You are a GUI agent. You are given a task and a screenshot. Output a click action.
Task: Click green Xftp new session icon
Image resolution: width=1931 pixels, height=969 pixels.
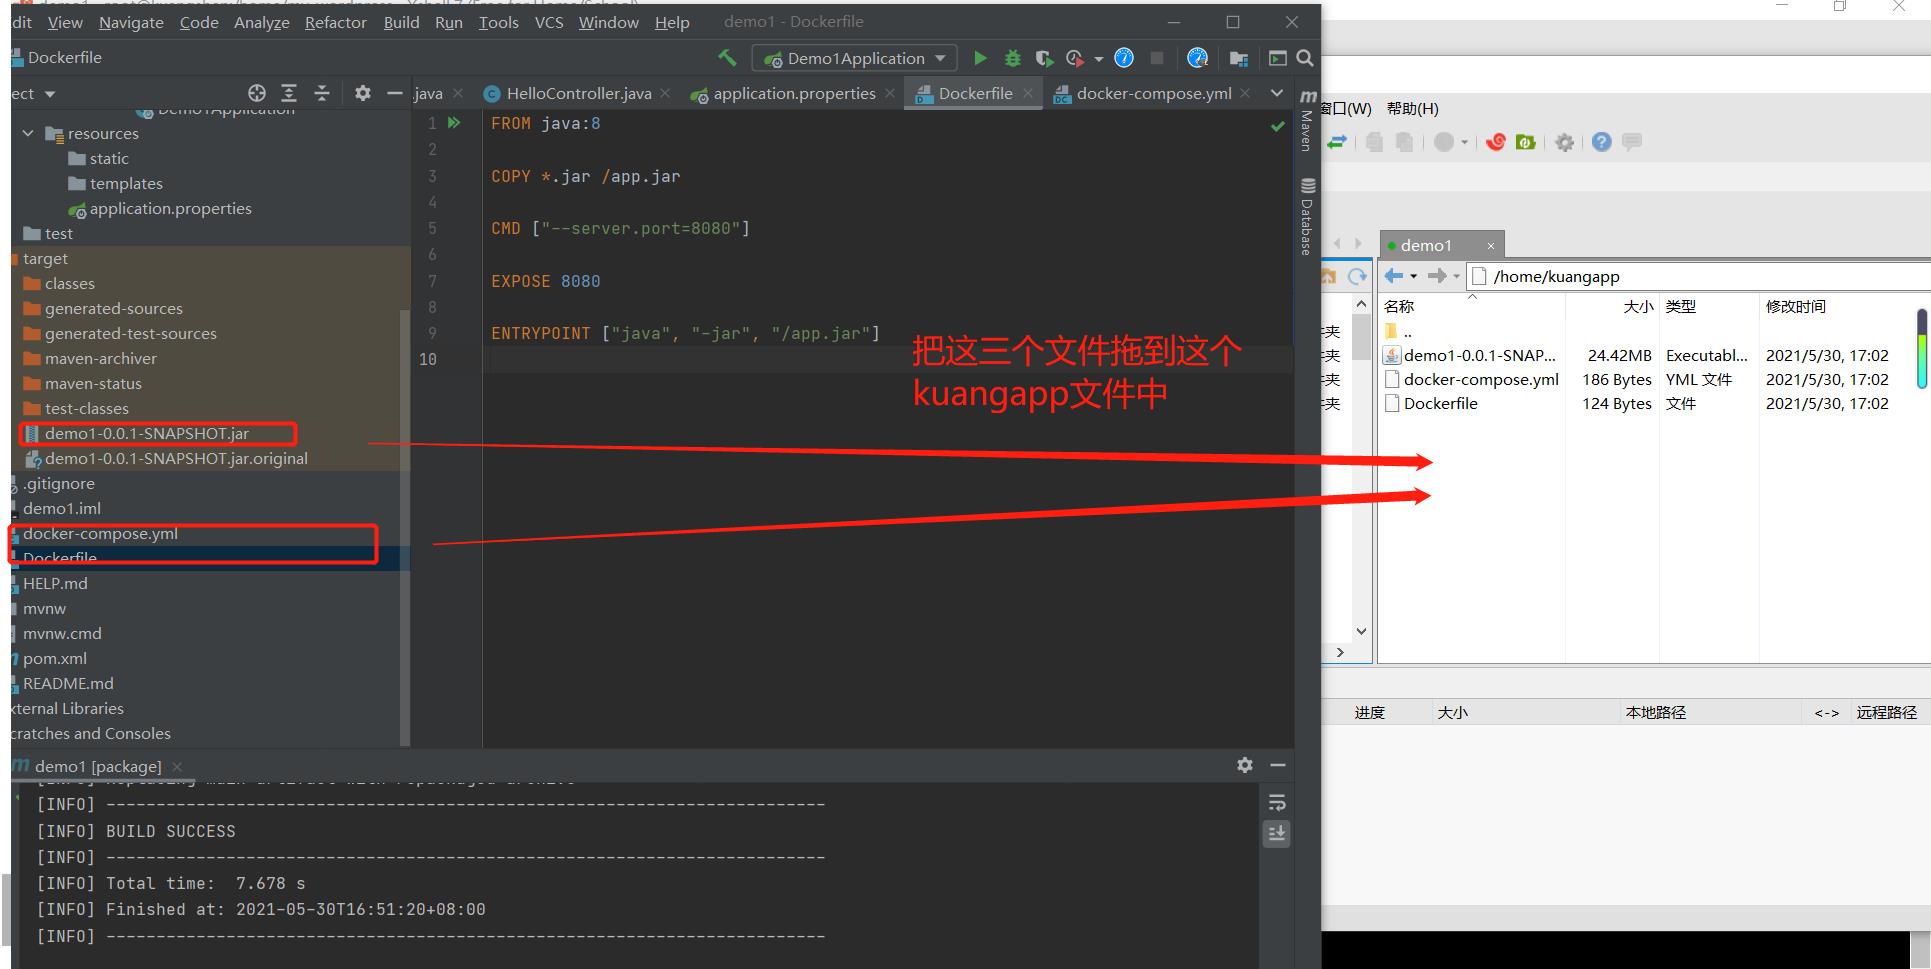point(1526,142)
